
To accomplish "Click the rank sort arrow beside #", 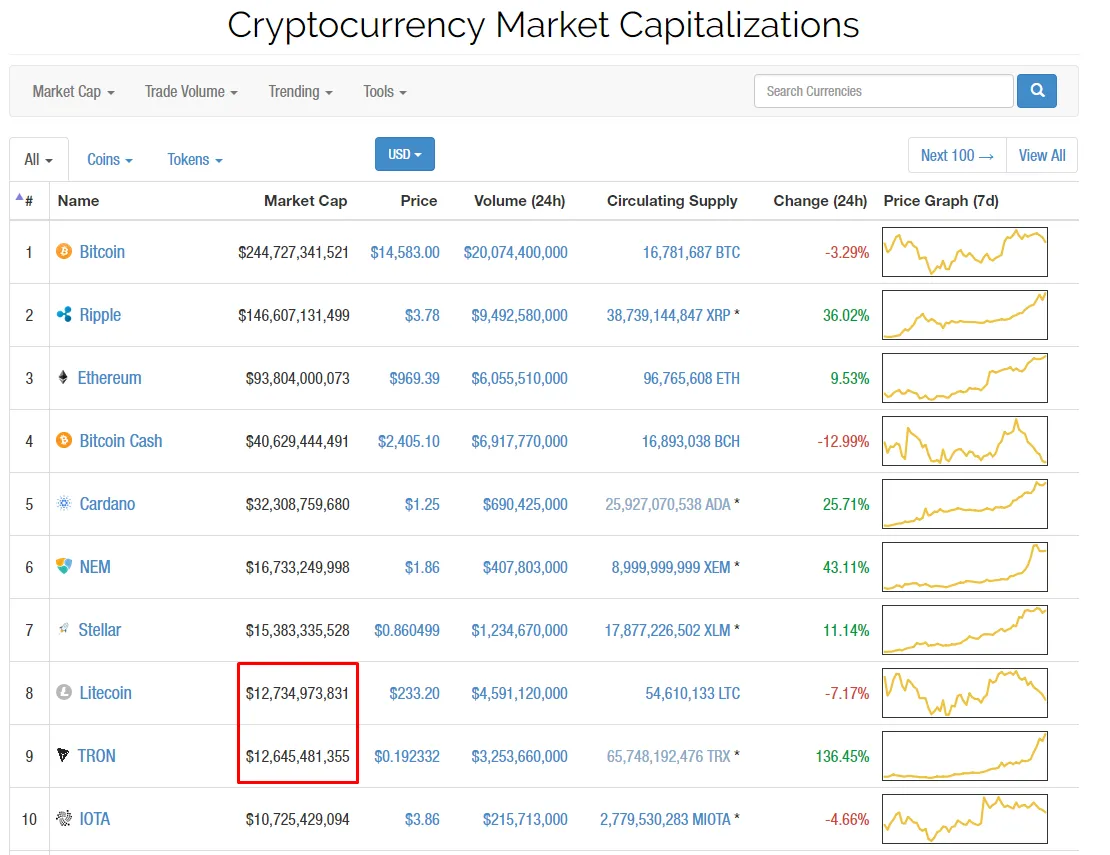I will (19, 197).
